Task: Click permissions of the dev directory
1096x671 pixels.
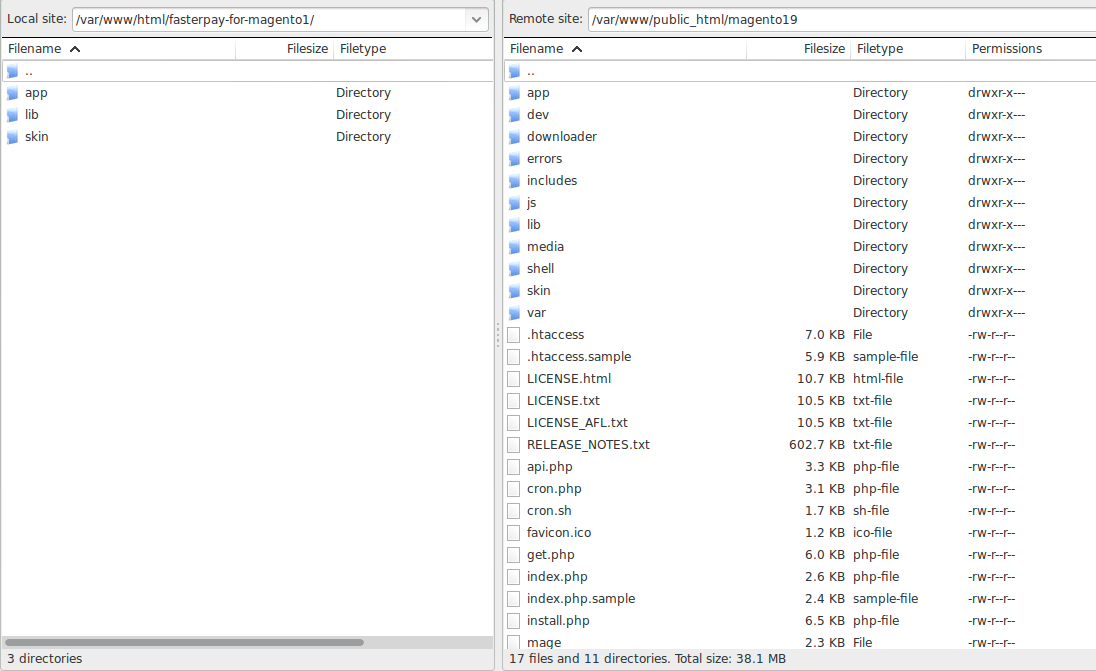Action: (x=996, y=115)
